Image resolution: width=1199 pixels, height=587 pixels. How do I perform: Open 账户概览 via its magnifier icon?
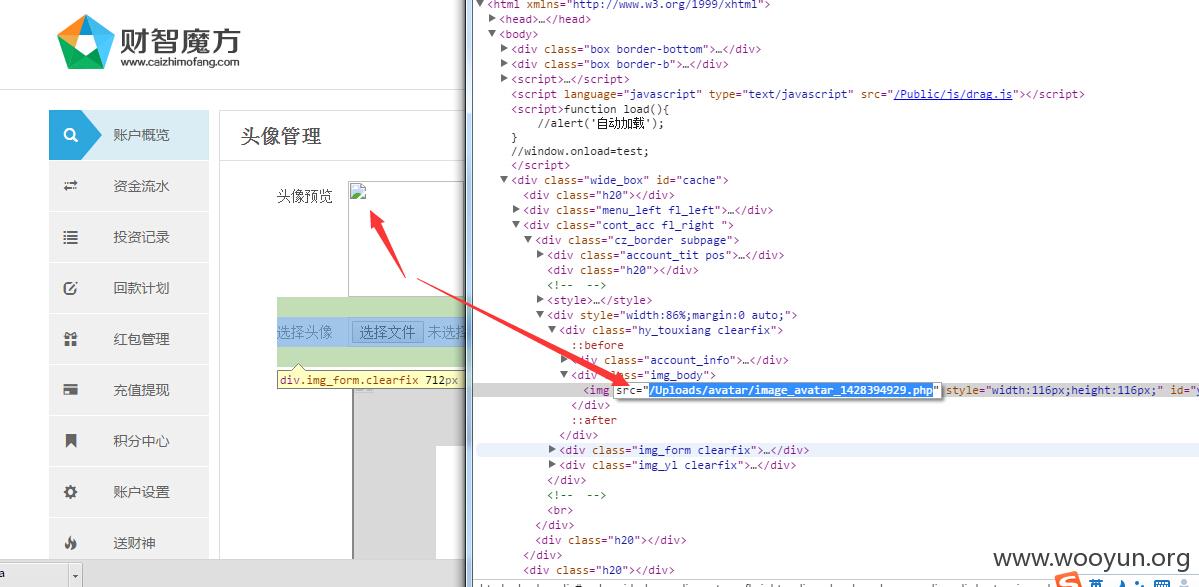[x=70, y=135]
